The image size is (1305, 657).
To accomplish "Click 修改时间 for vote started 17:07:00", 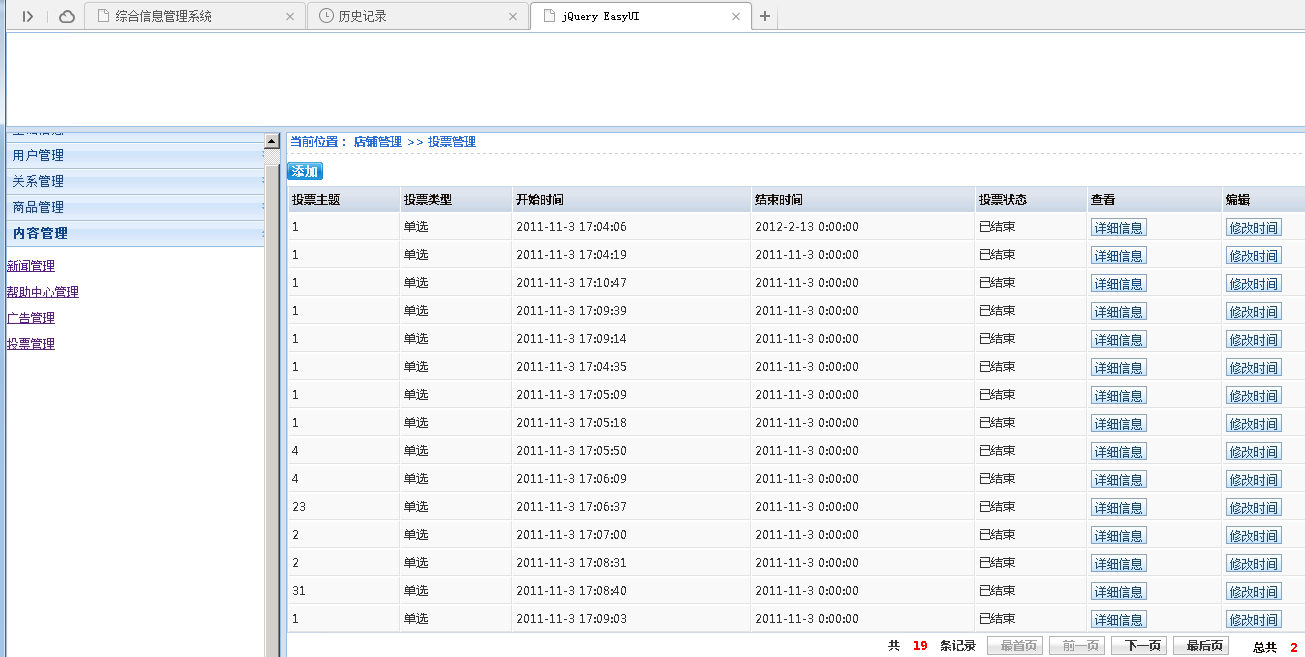I will [x=1254, y=536].
